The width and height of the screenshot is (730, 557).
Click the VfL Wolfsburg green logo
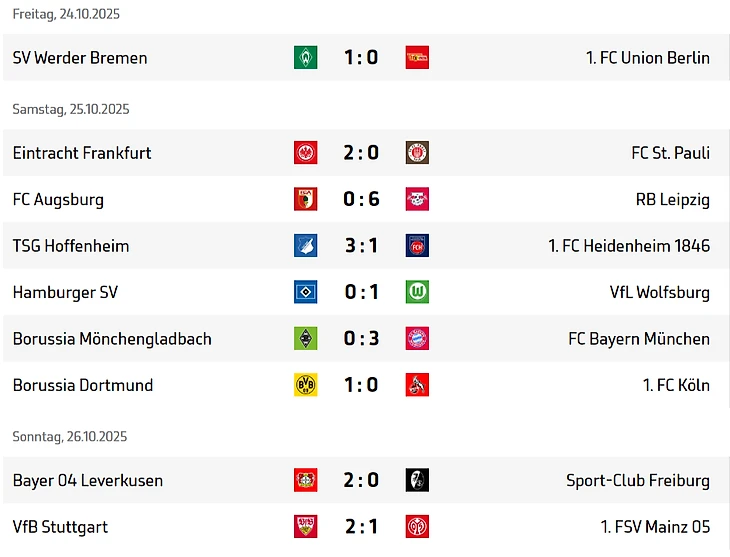coord(417,292)
